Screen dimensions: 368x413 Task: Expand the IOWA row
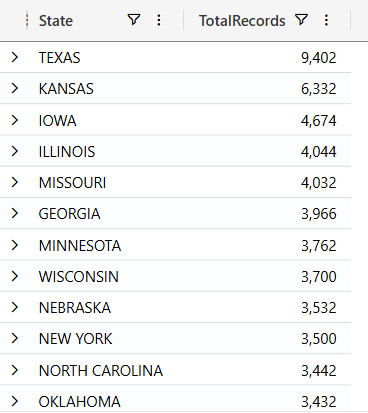click(x=14, y=120)
